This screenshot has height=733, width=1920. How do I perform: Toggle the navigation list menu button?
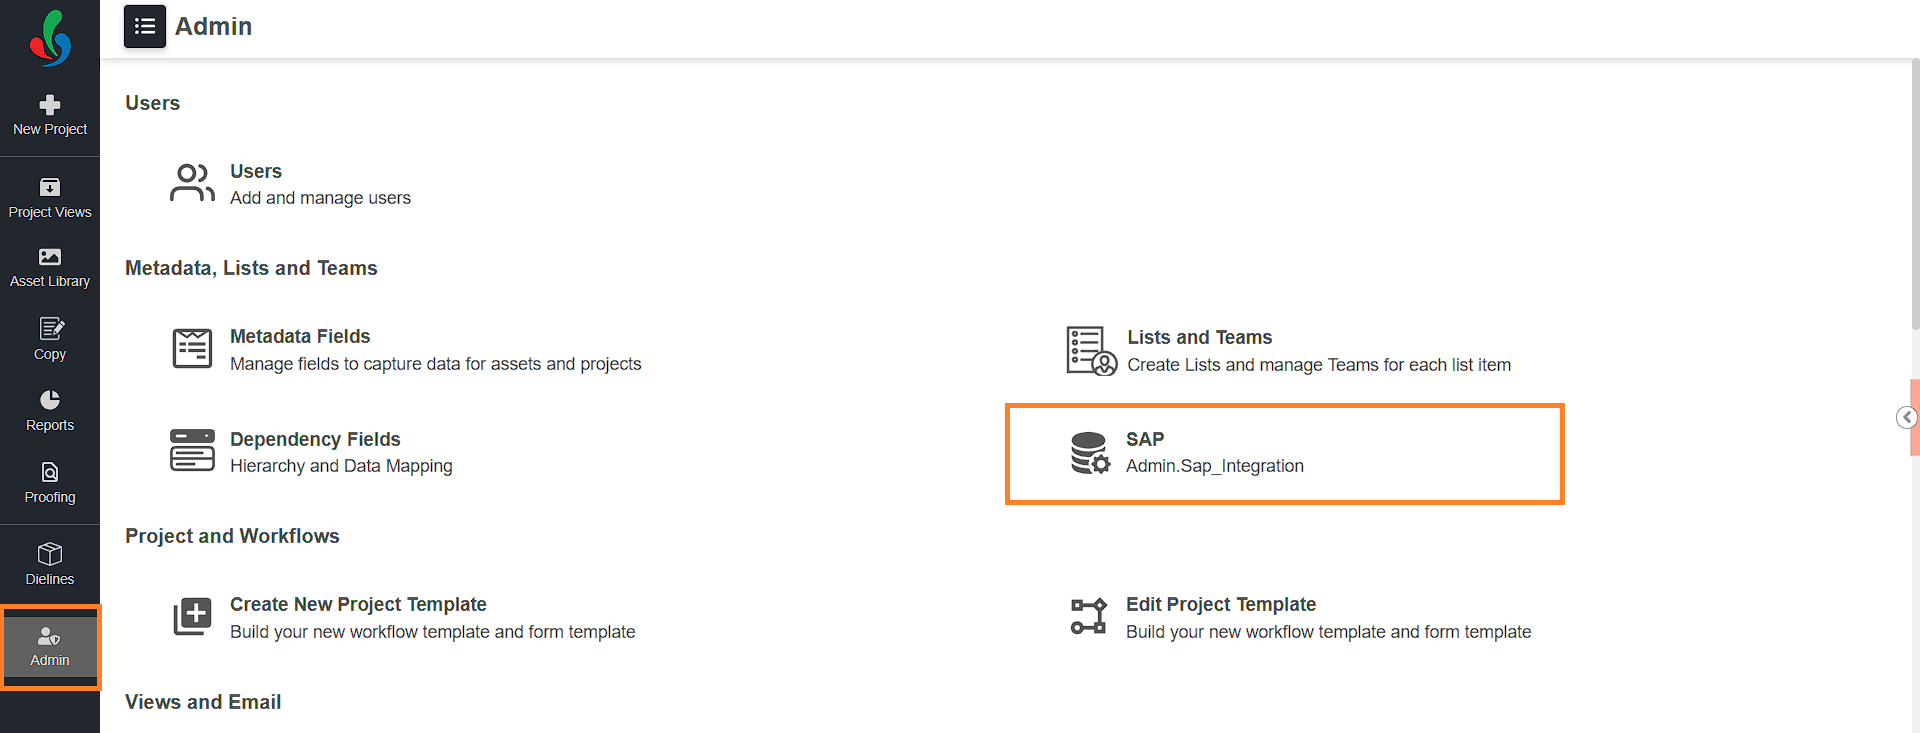pyautogui.click(x=145, y=26)
